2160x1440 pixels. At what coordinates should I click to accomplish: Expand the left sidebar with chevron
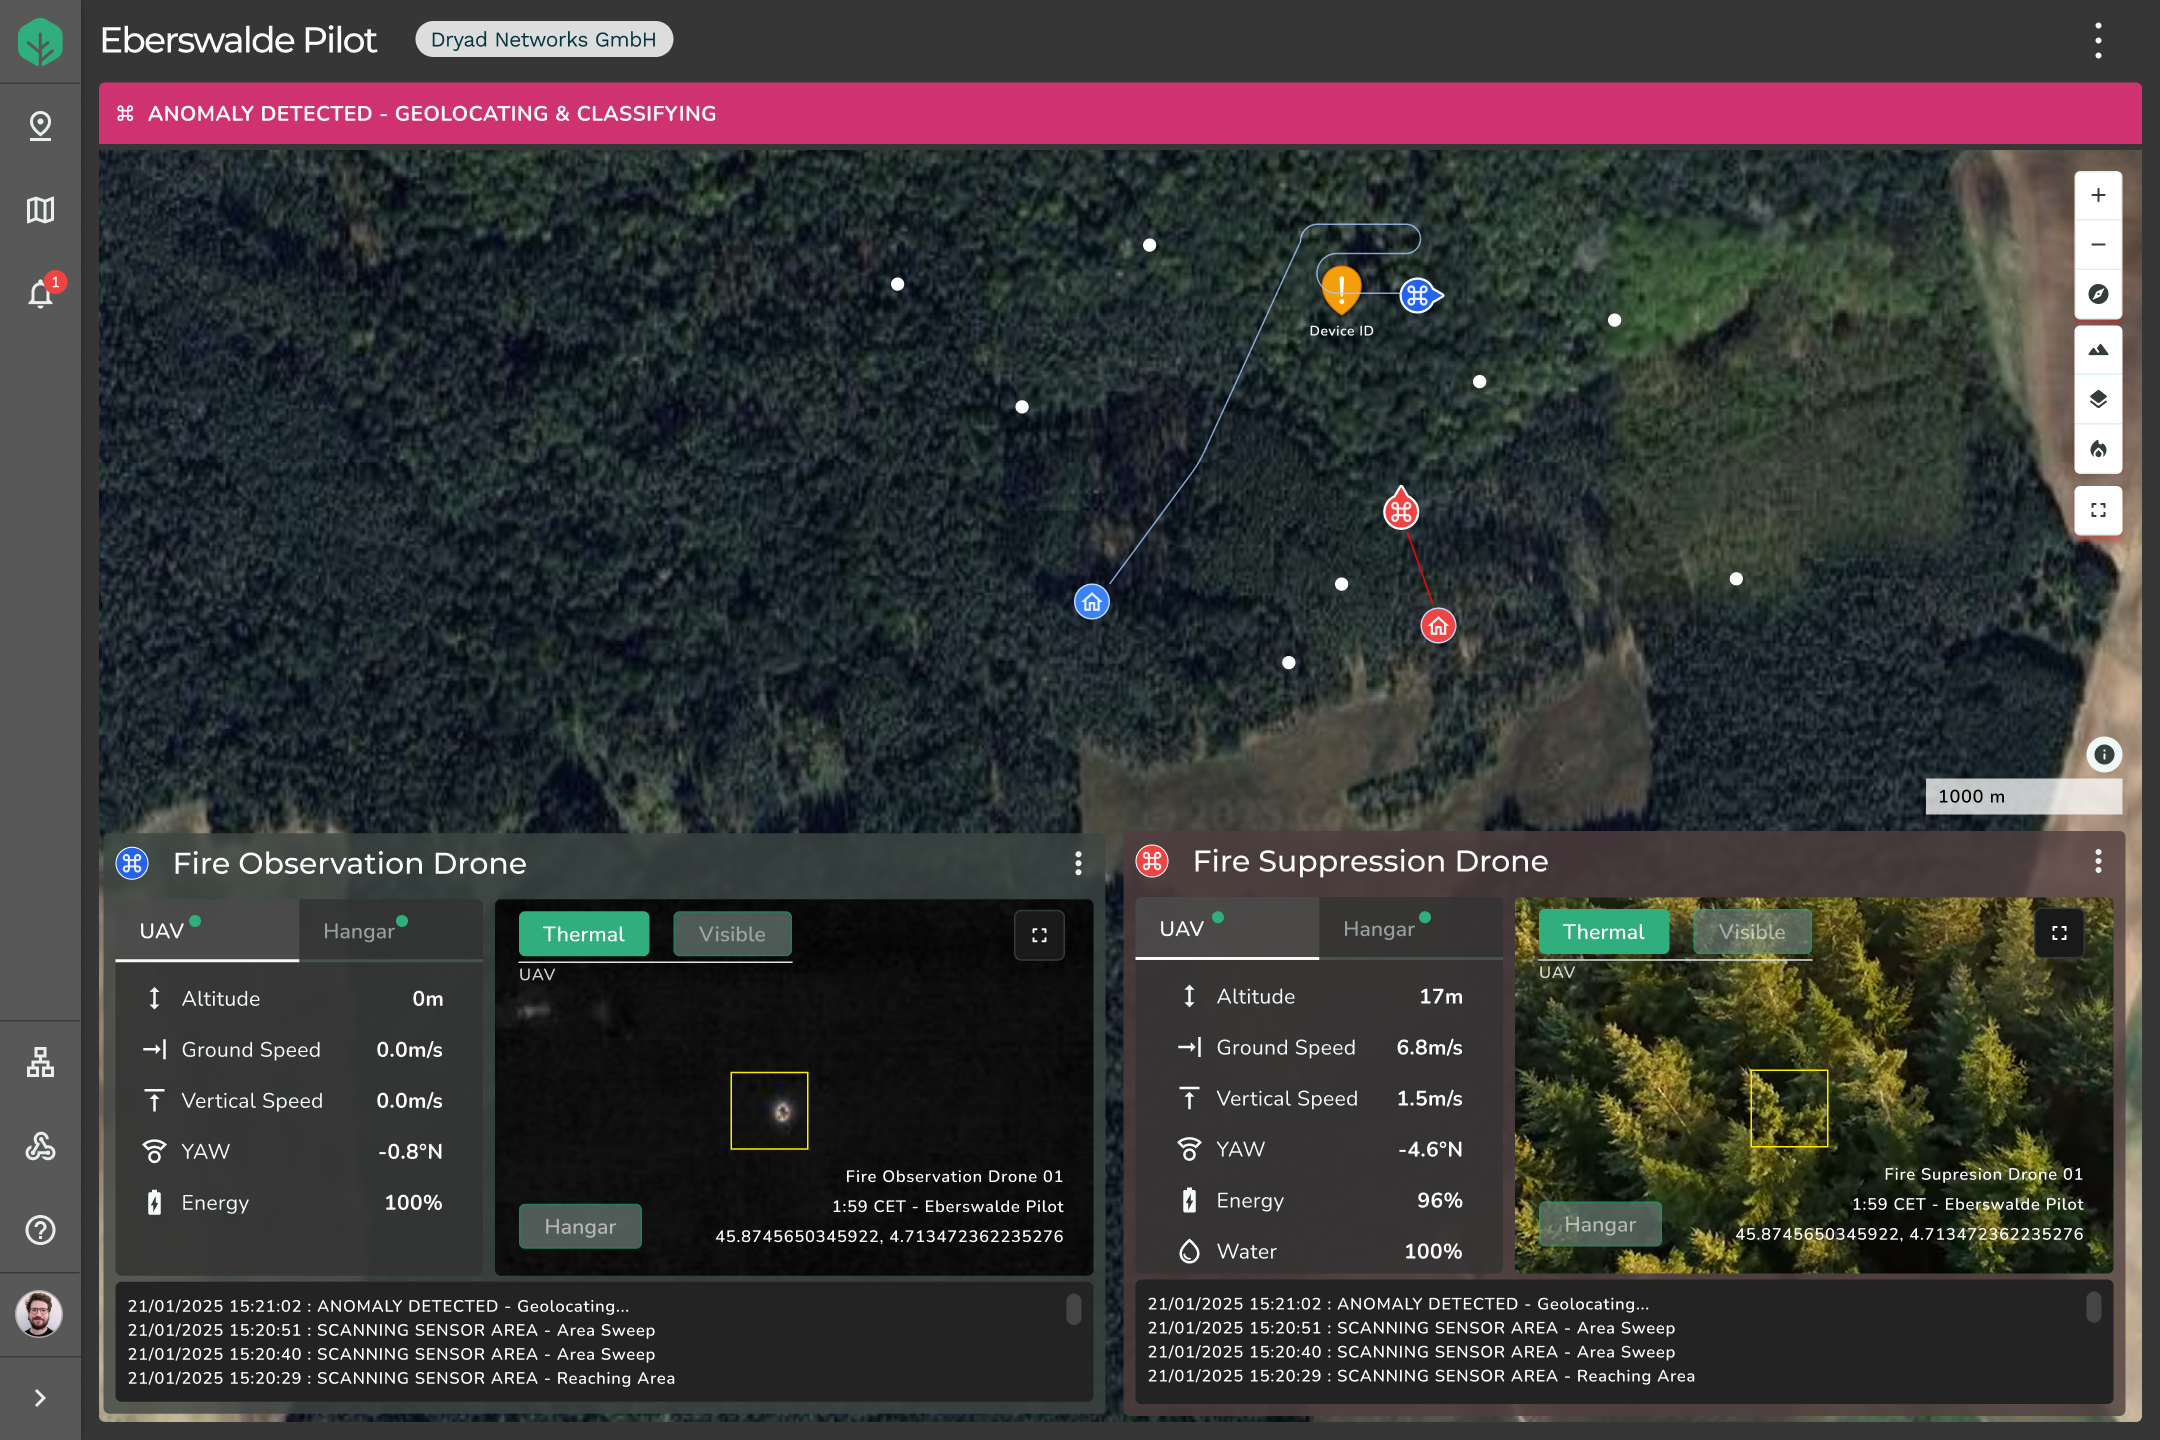[x=40, y=1398]
